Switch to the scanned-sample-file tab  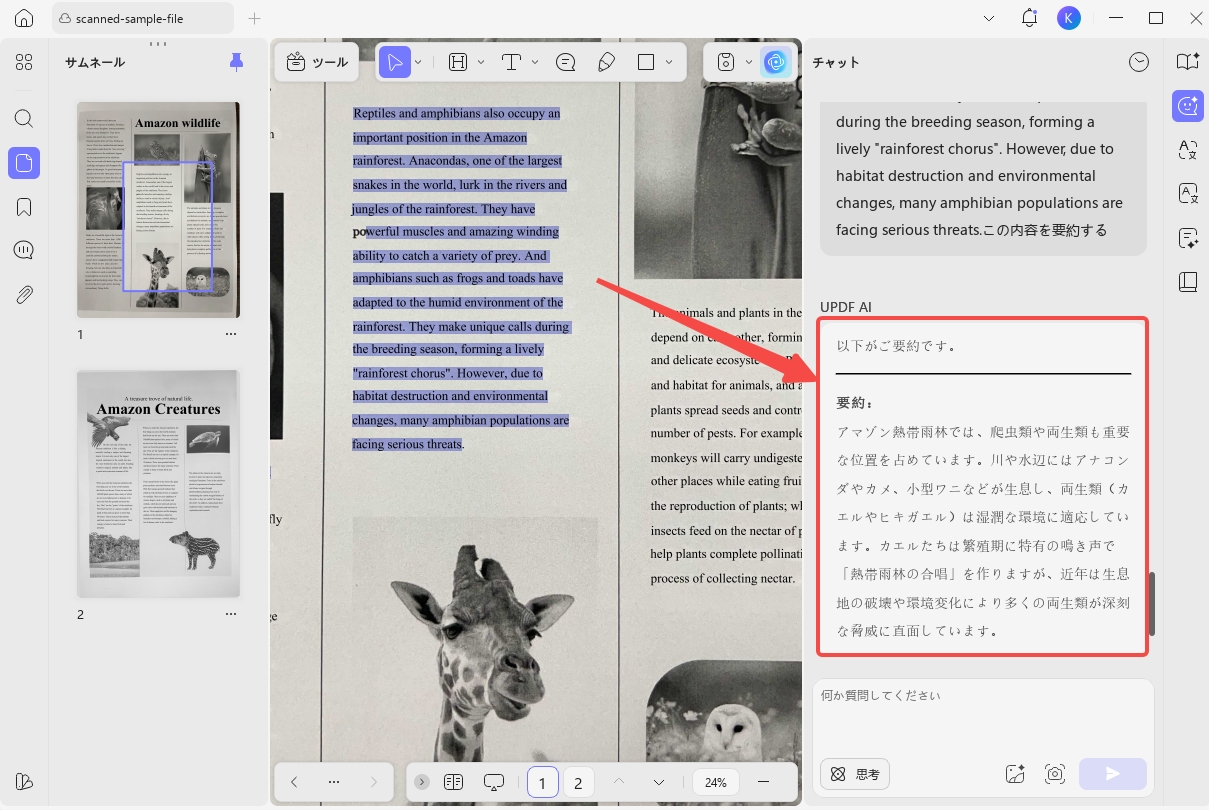point(141,18)
